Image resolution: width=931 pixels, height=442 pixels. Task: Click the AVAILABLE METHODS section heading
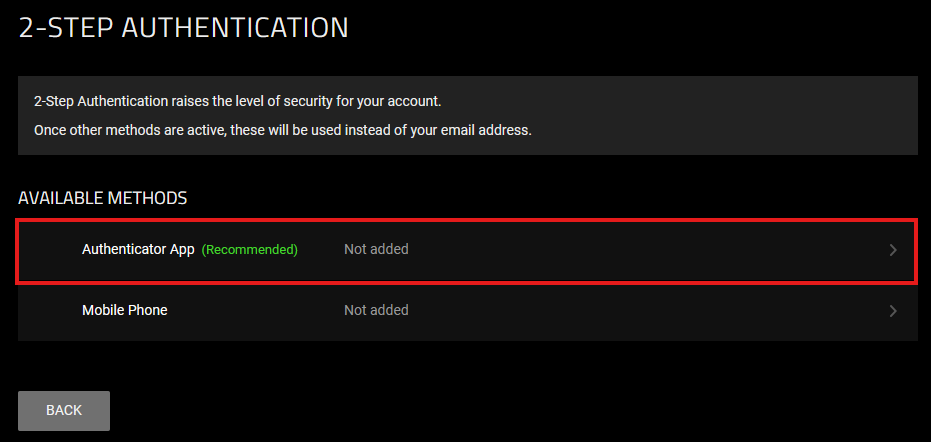tap(103, 198)
